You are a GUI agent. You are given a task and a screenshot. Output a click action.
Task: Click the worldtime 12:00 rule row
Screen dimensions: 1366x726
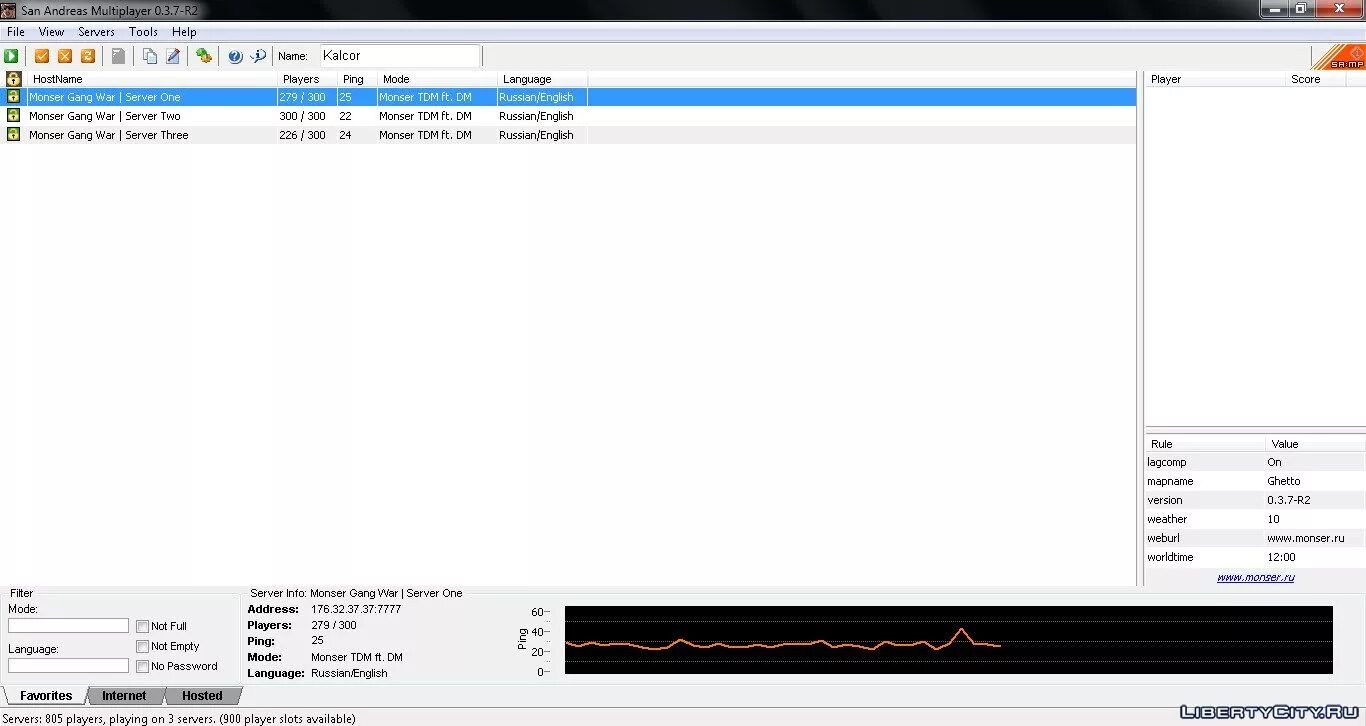tap(1255, 557)
